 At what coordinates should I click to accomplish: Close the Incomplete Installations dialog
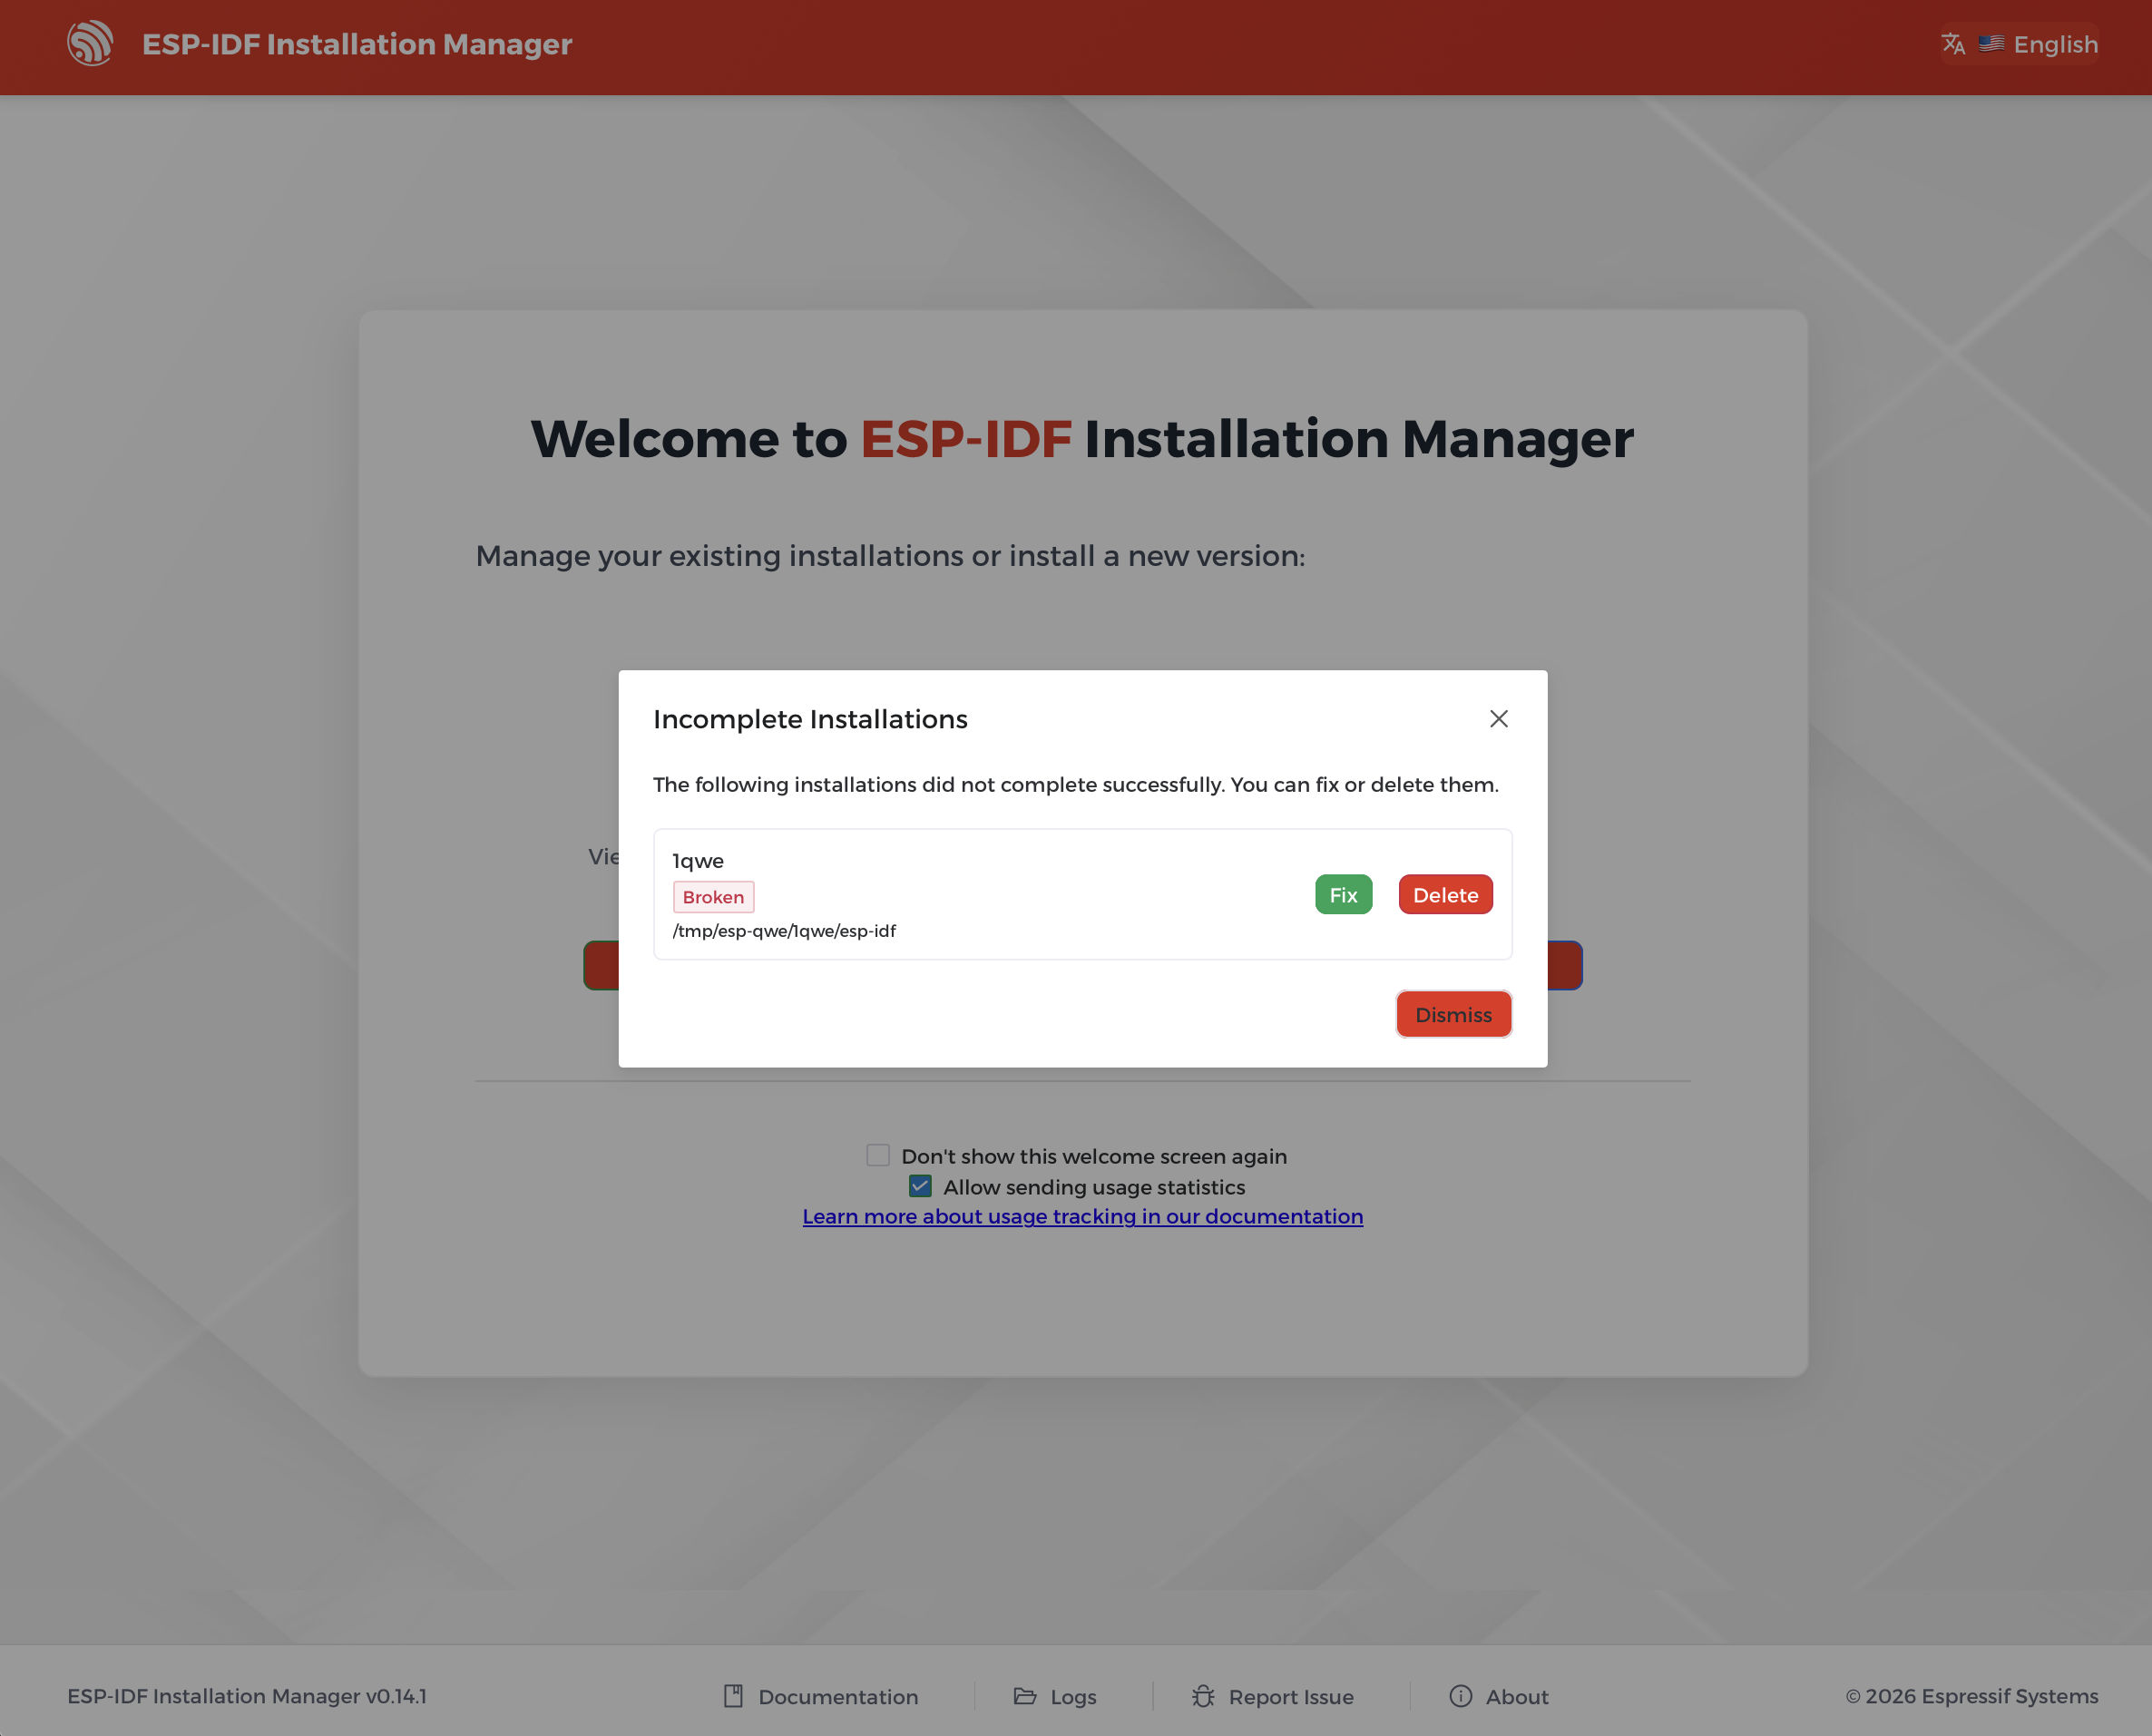click(1498, 719)
